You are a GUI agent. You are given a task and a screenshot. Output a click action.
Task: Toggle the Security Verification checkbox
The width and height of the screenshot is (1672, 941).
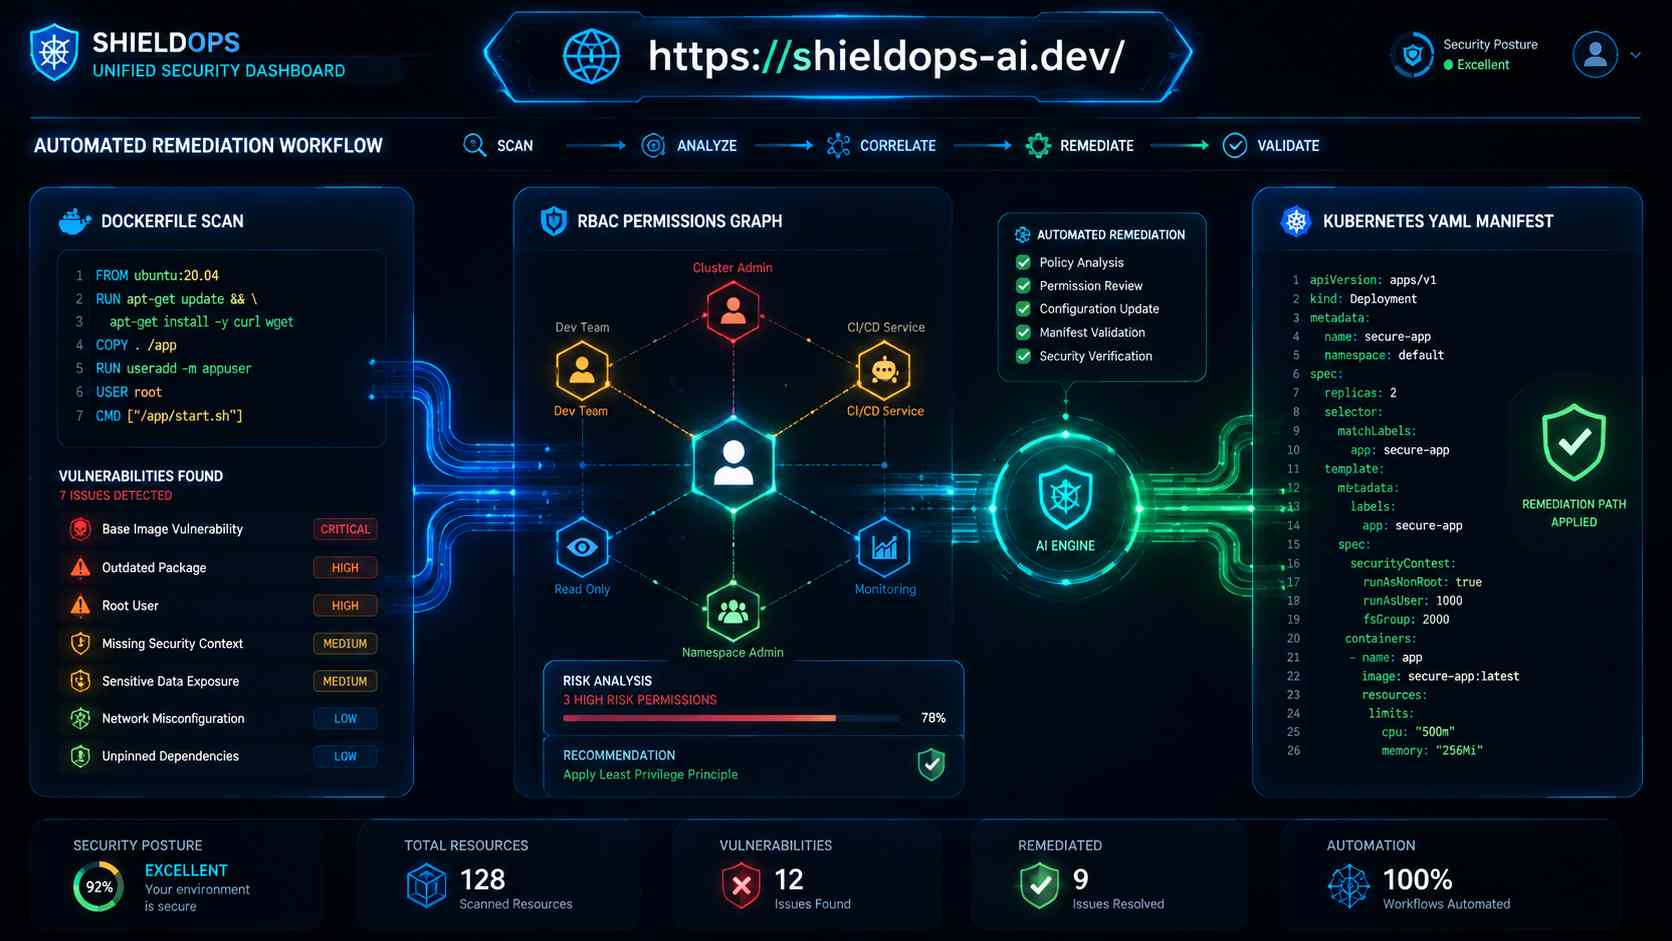1023,356
